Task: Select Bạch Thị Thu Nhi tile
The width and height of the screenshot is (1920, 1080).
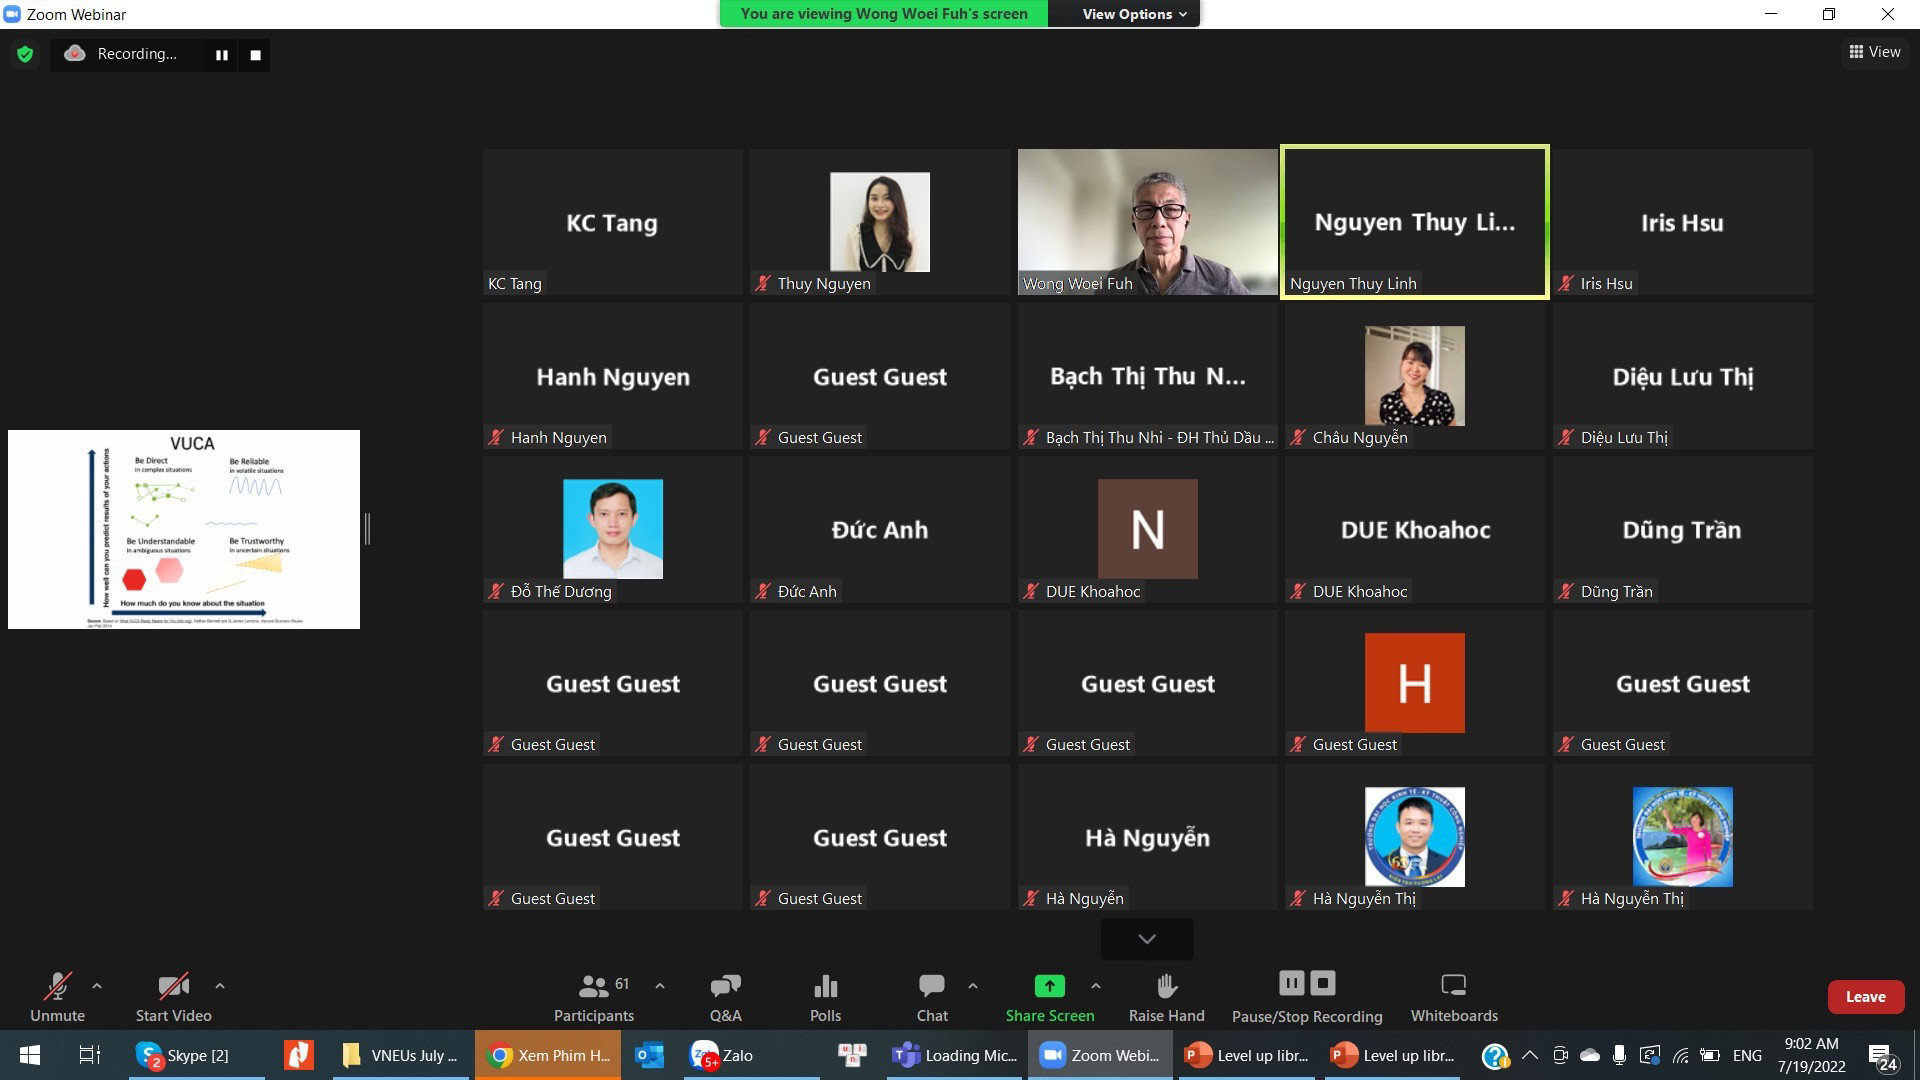Action: [x=1147, y=376]
